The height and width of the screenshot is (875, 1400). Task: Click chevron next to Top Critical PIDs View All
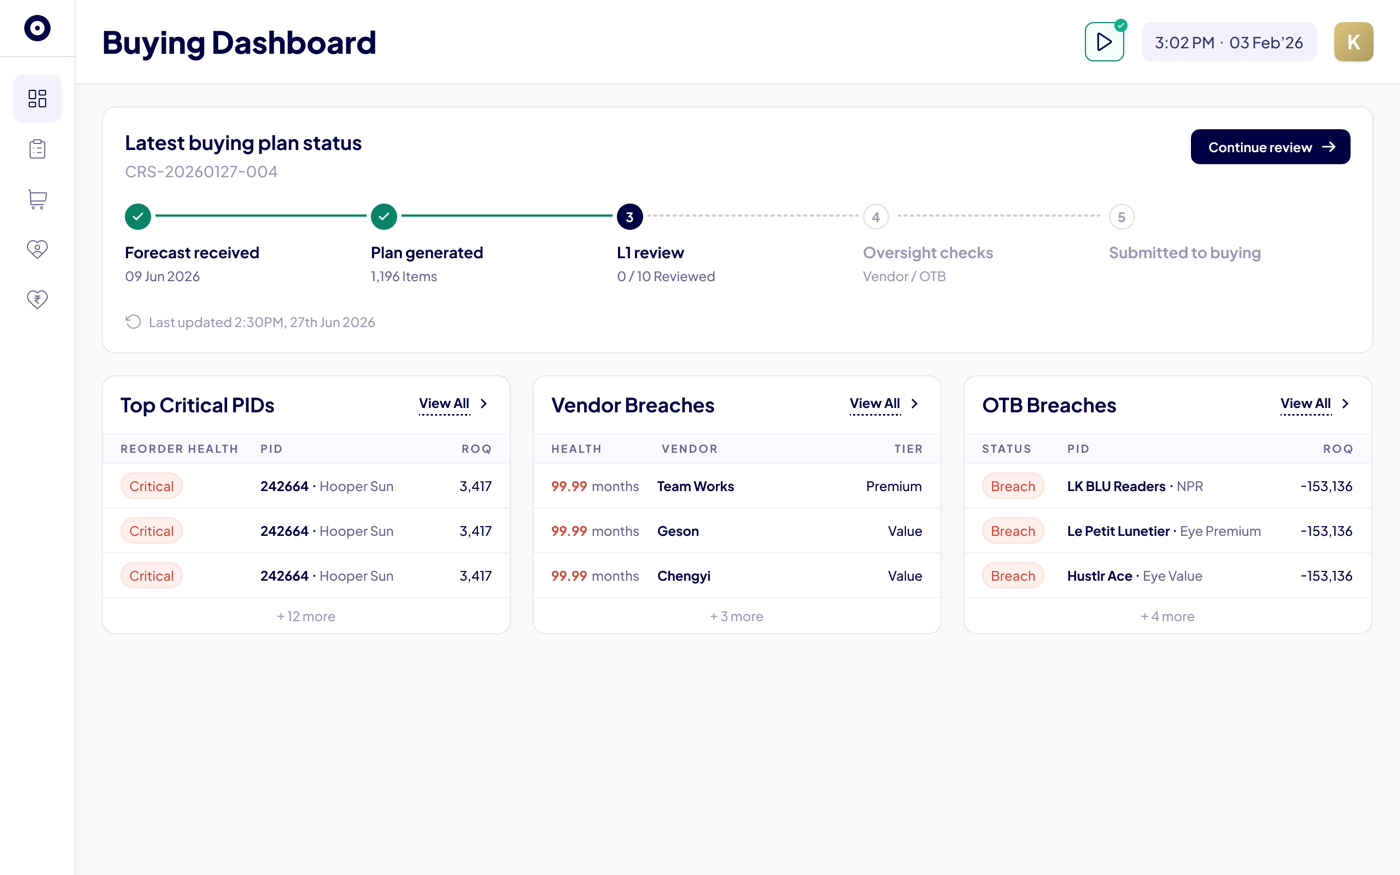pyautogui.click(x=484, y=404)
